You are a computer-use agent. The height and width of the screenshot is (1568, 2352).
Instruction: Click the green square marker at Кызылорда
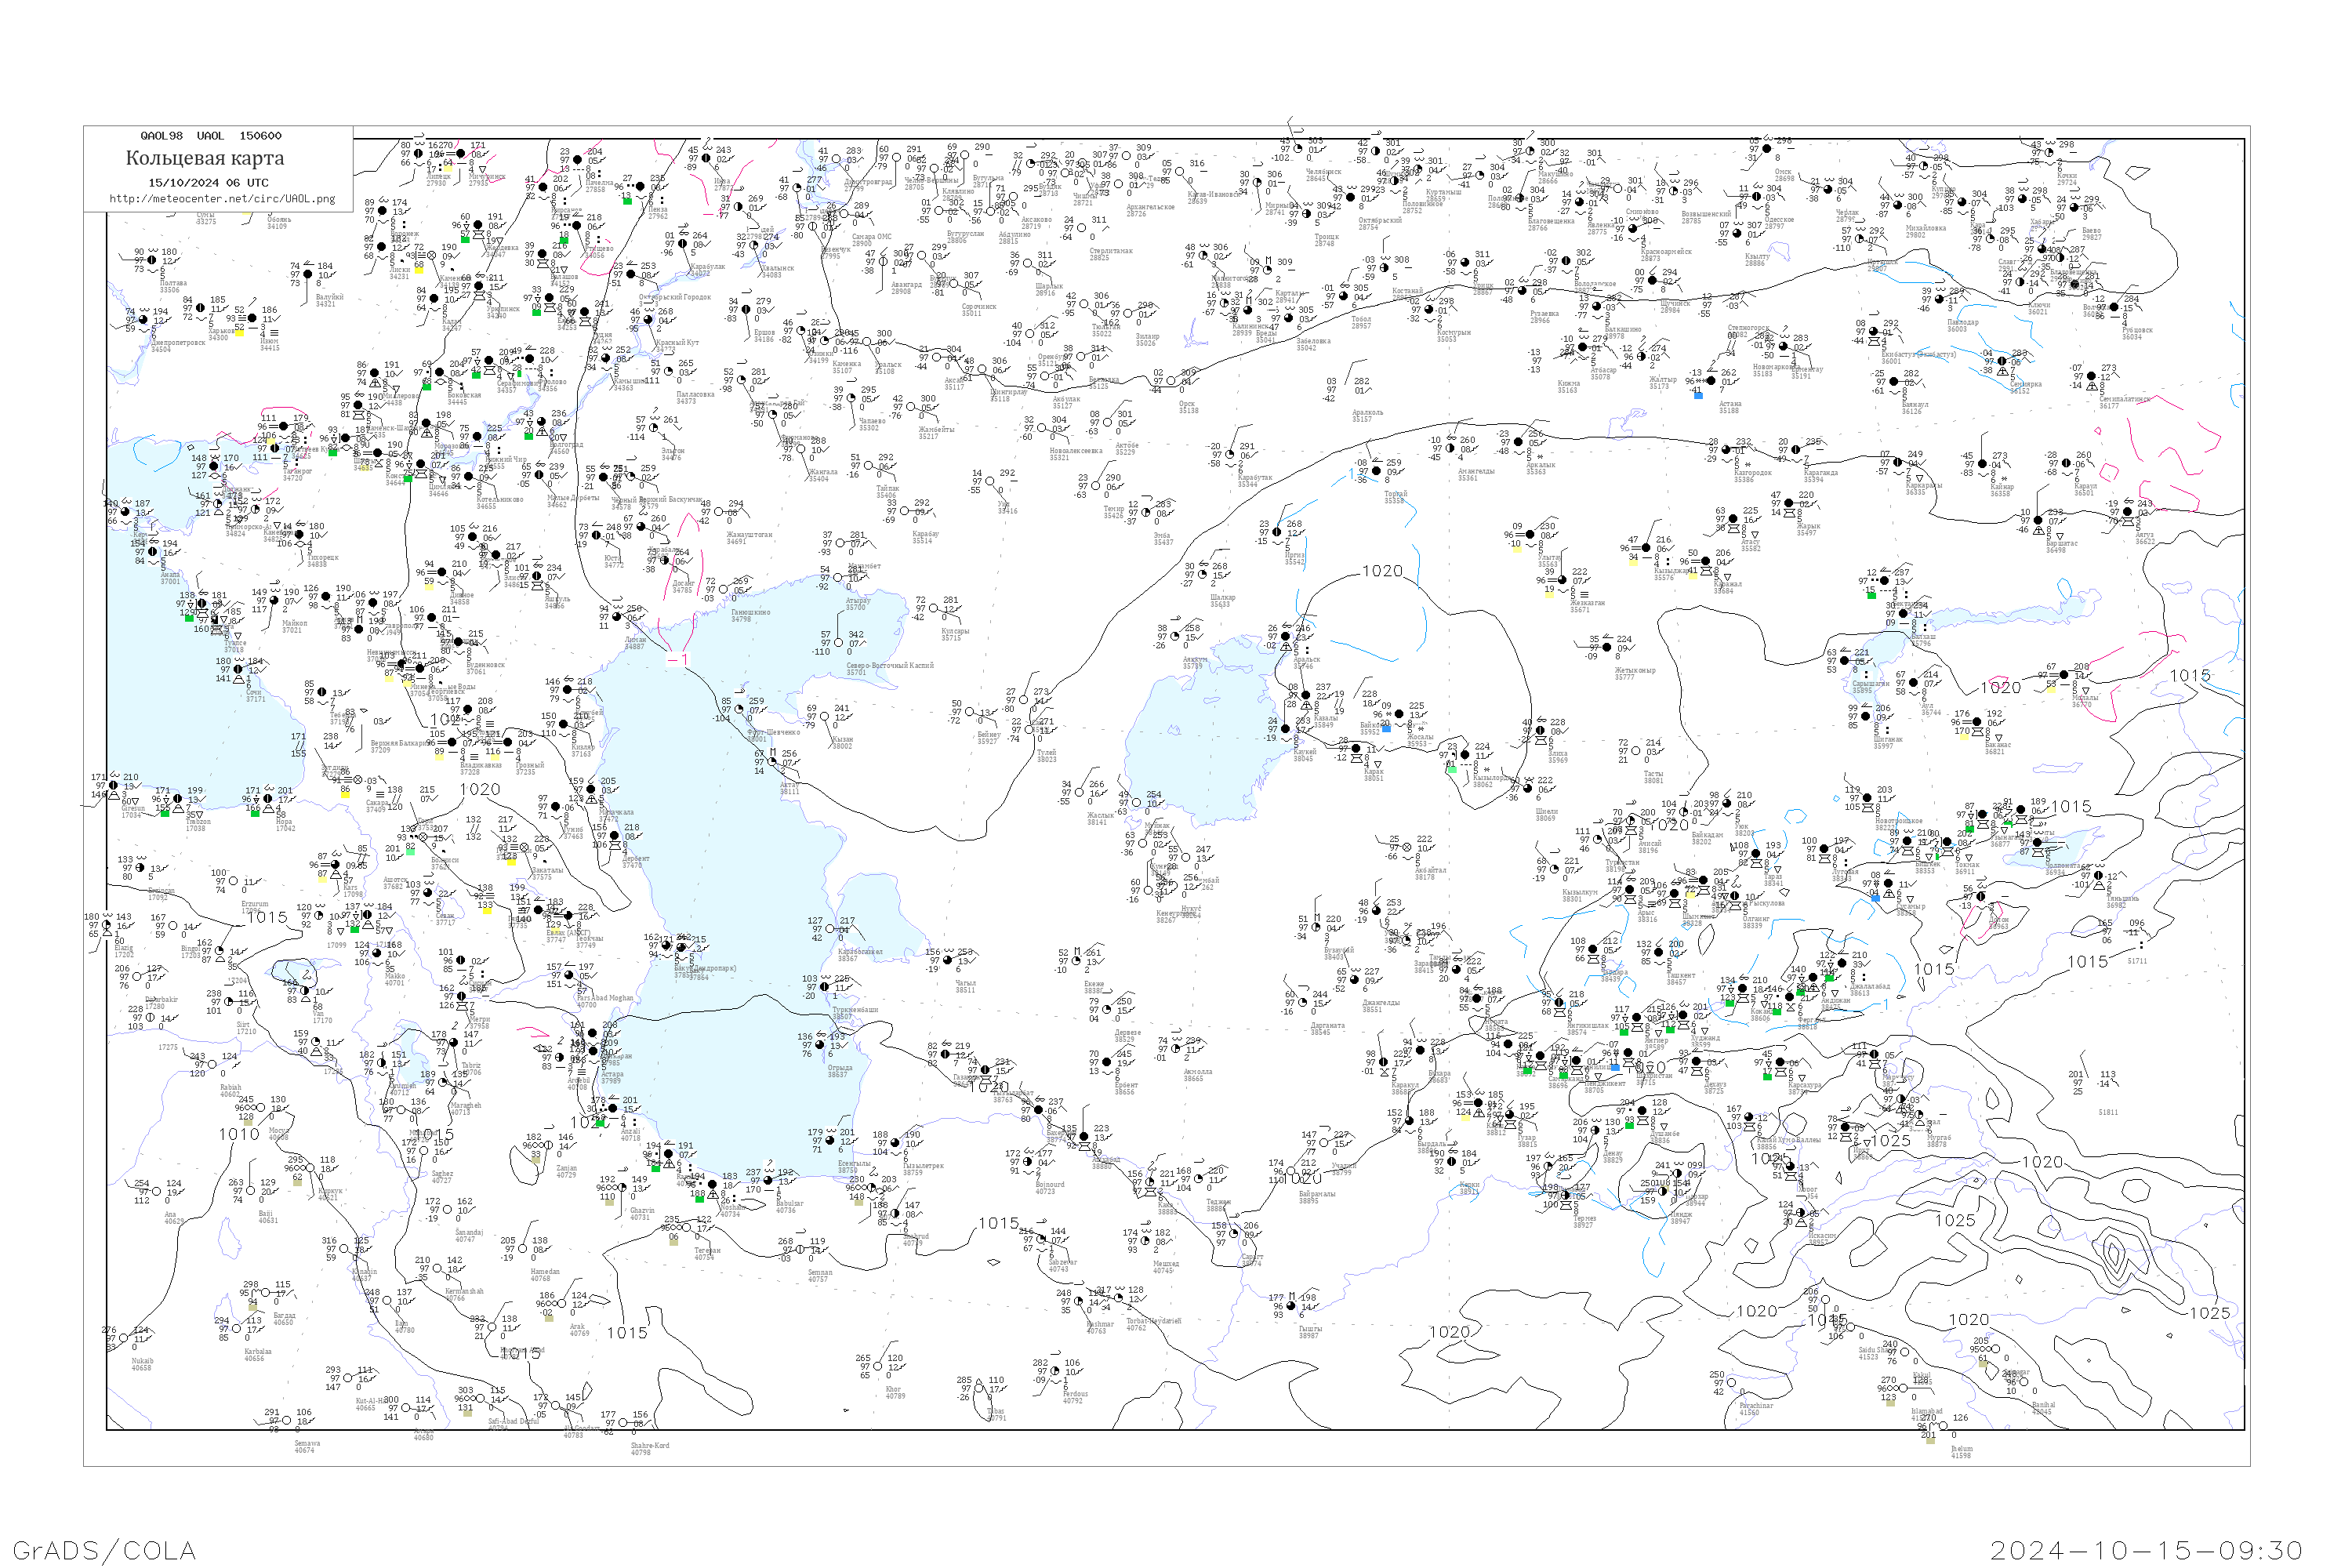click(1451, 769)
